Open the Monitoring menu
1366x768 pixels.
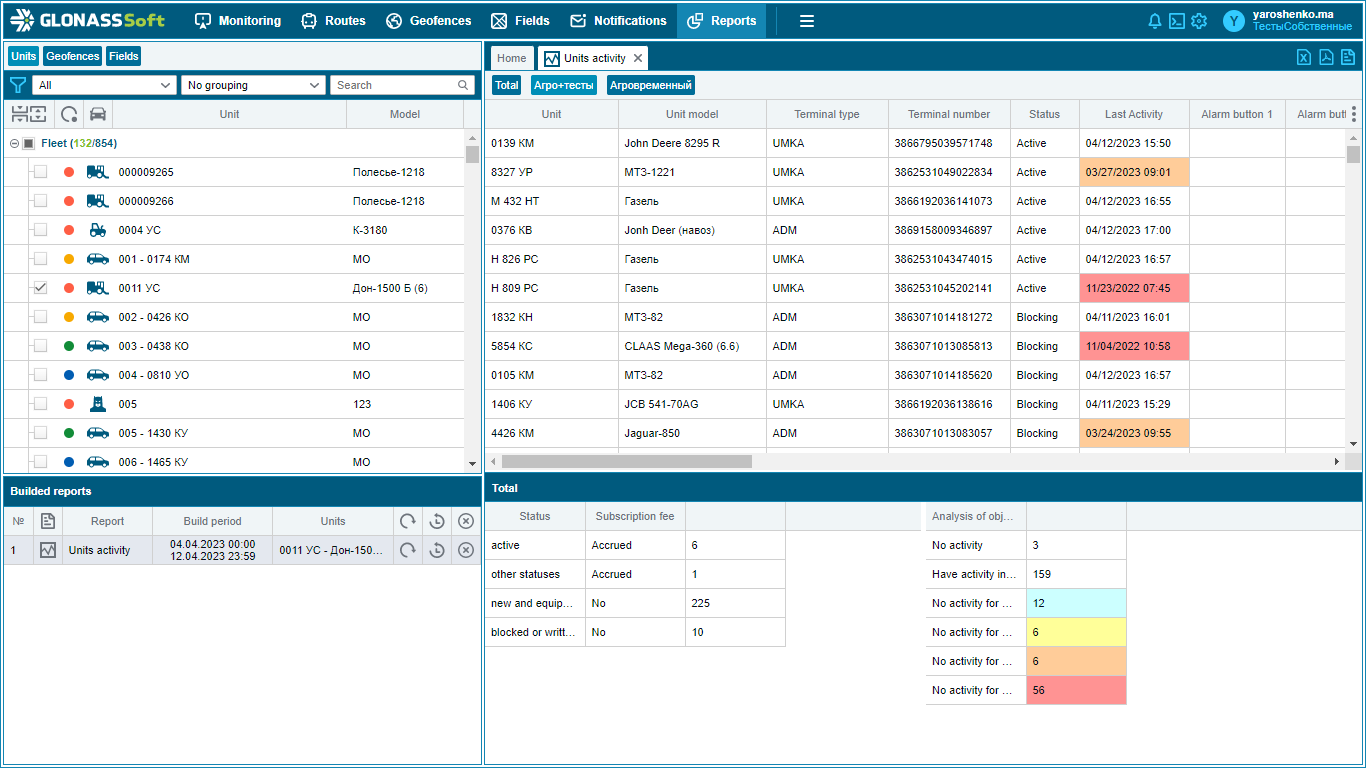[x=238, y=21]
